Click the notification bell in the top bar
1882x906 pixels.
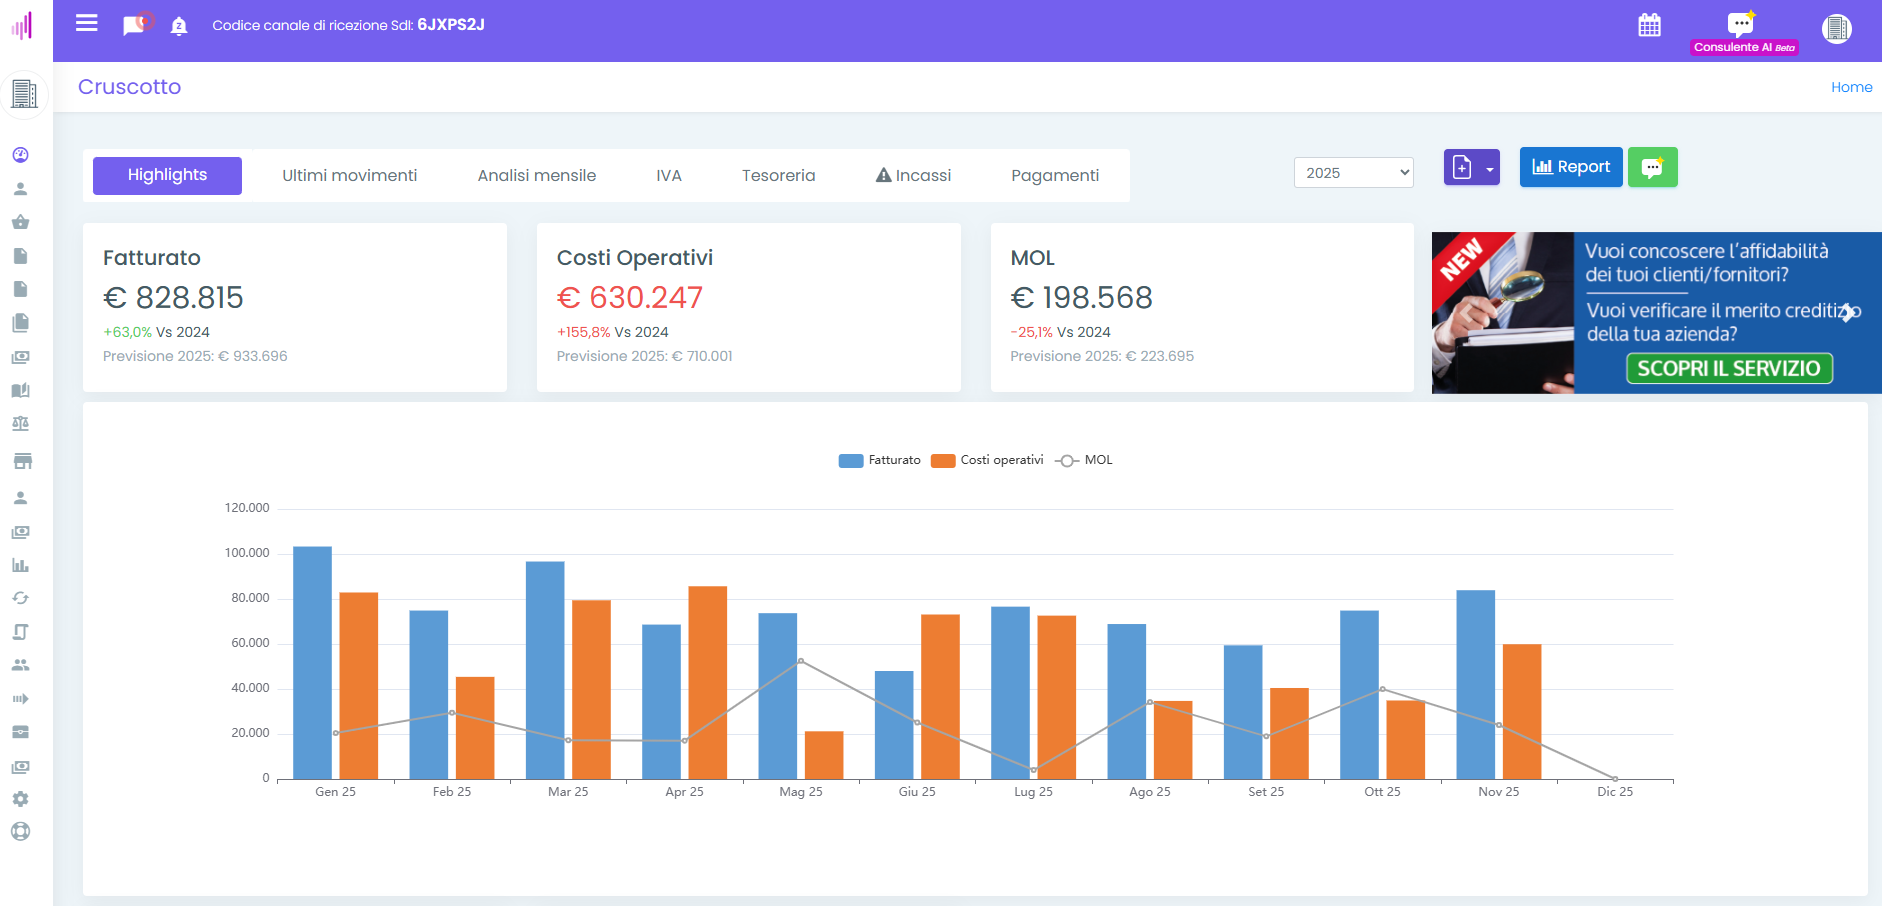[178, 25]
